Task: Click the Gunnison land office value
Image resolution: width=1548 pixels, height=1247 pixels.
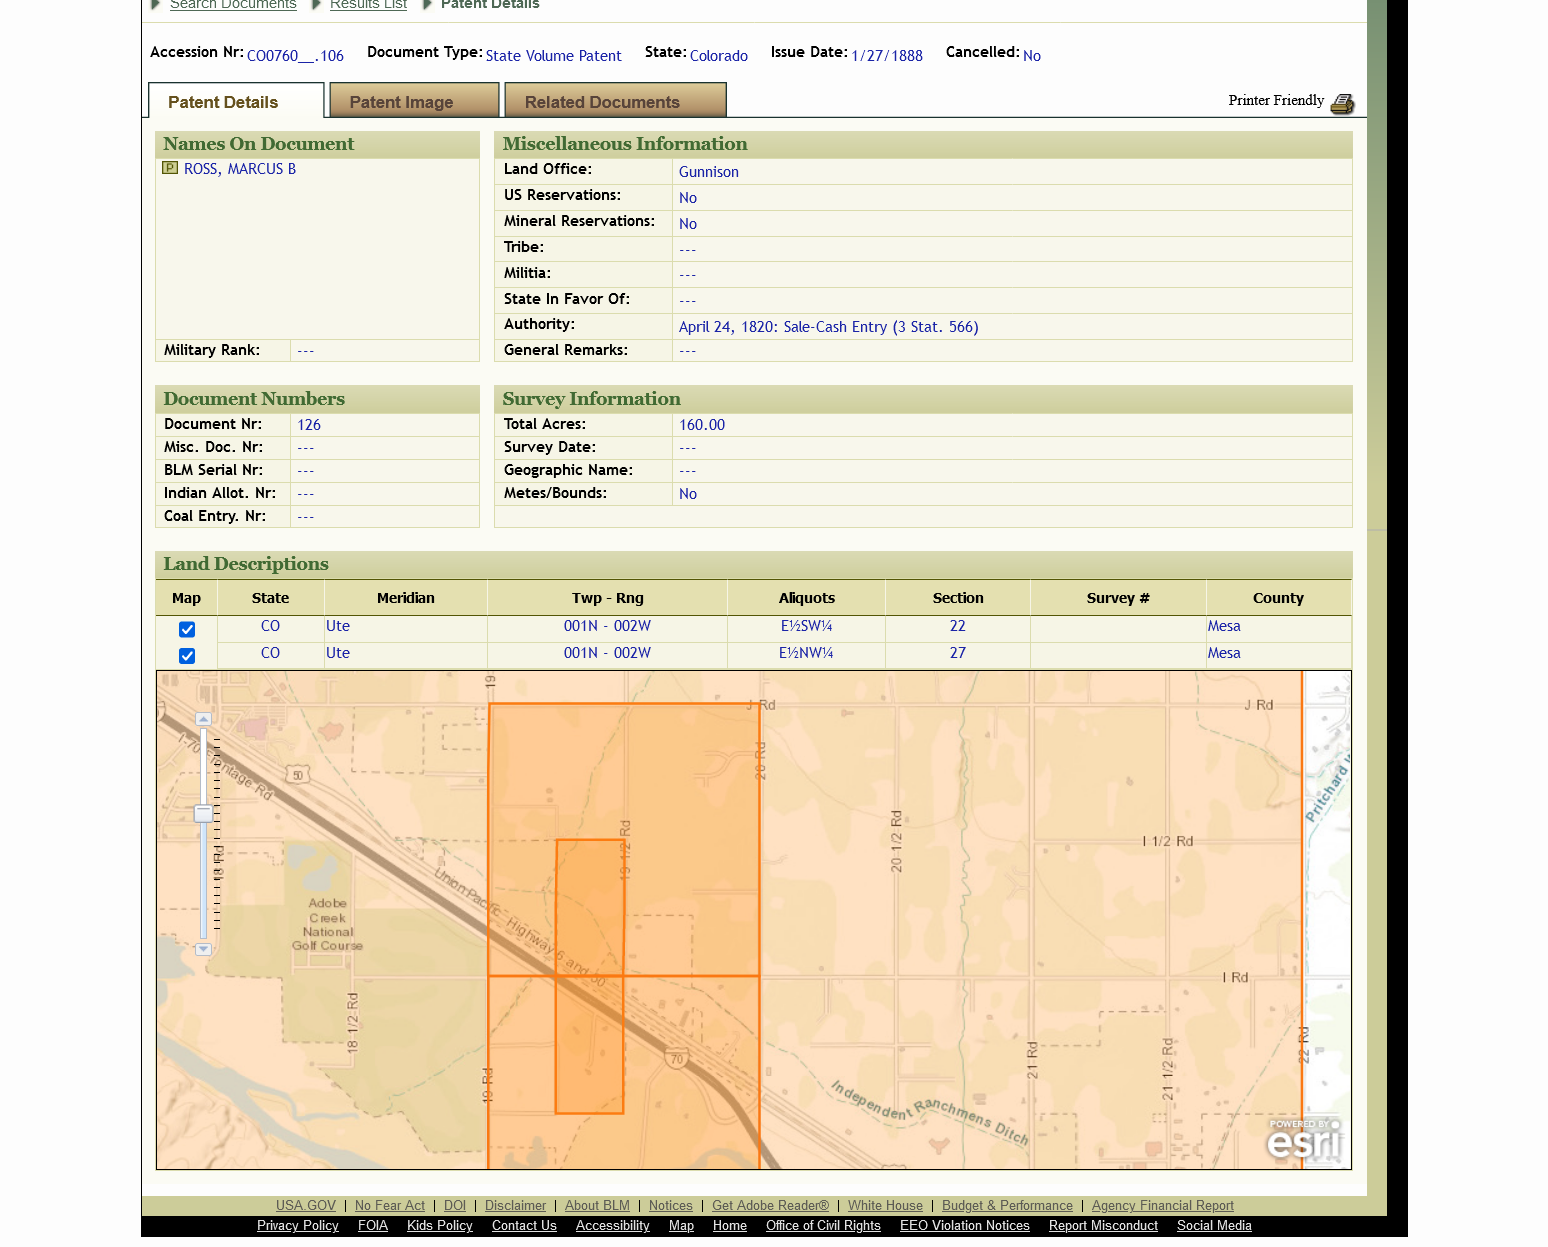Action: click(709, 172)
